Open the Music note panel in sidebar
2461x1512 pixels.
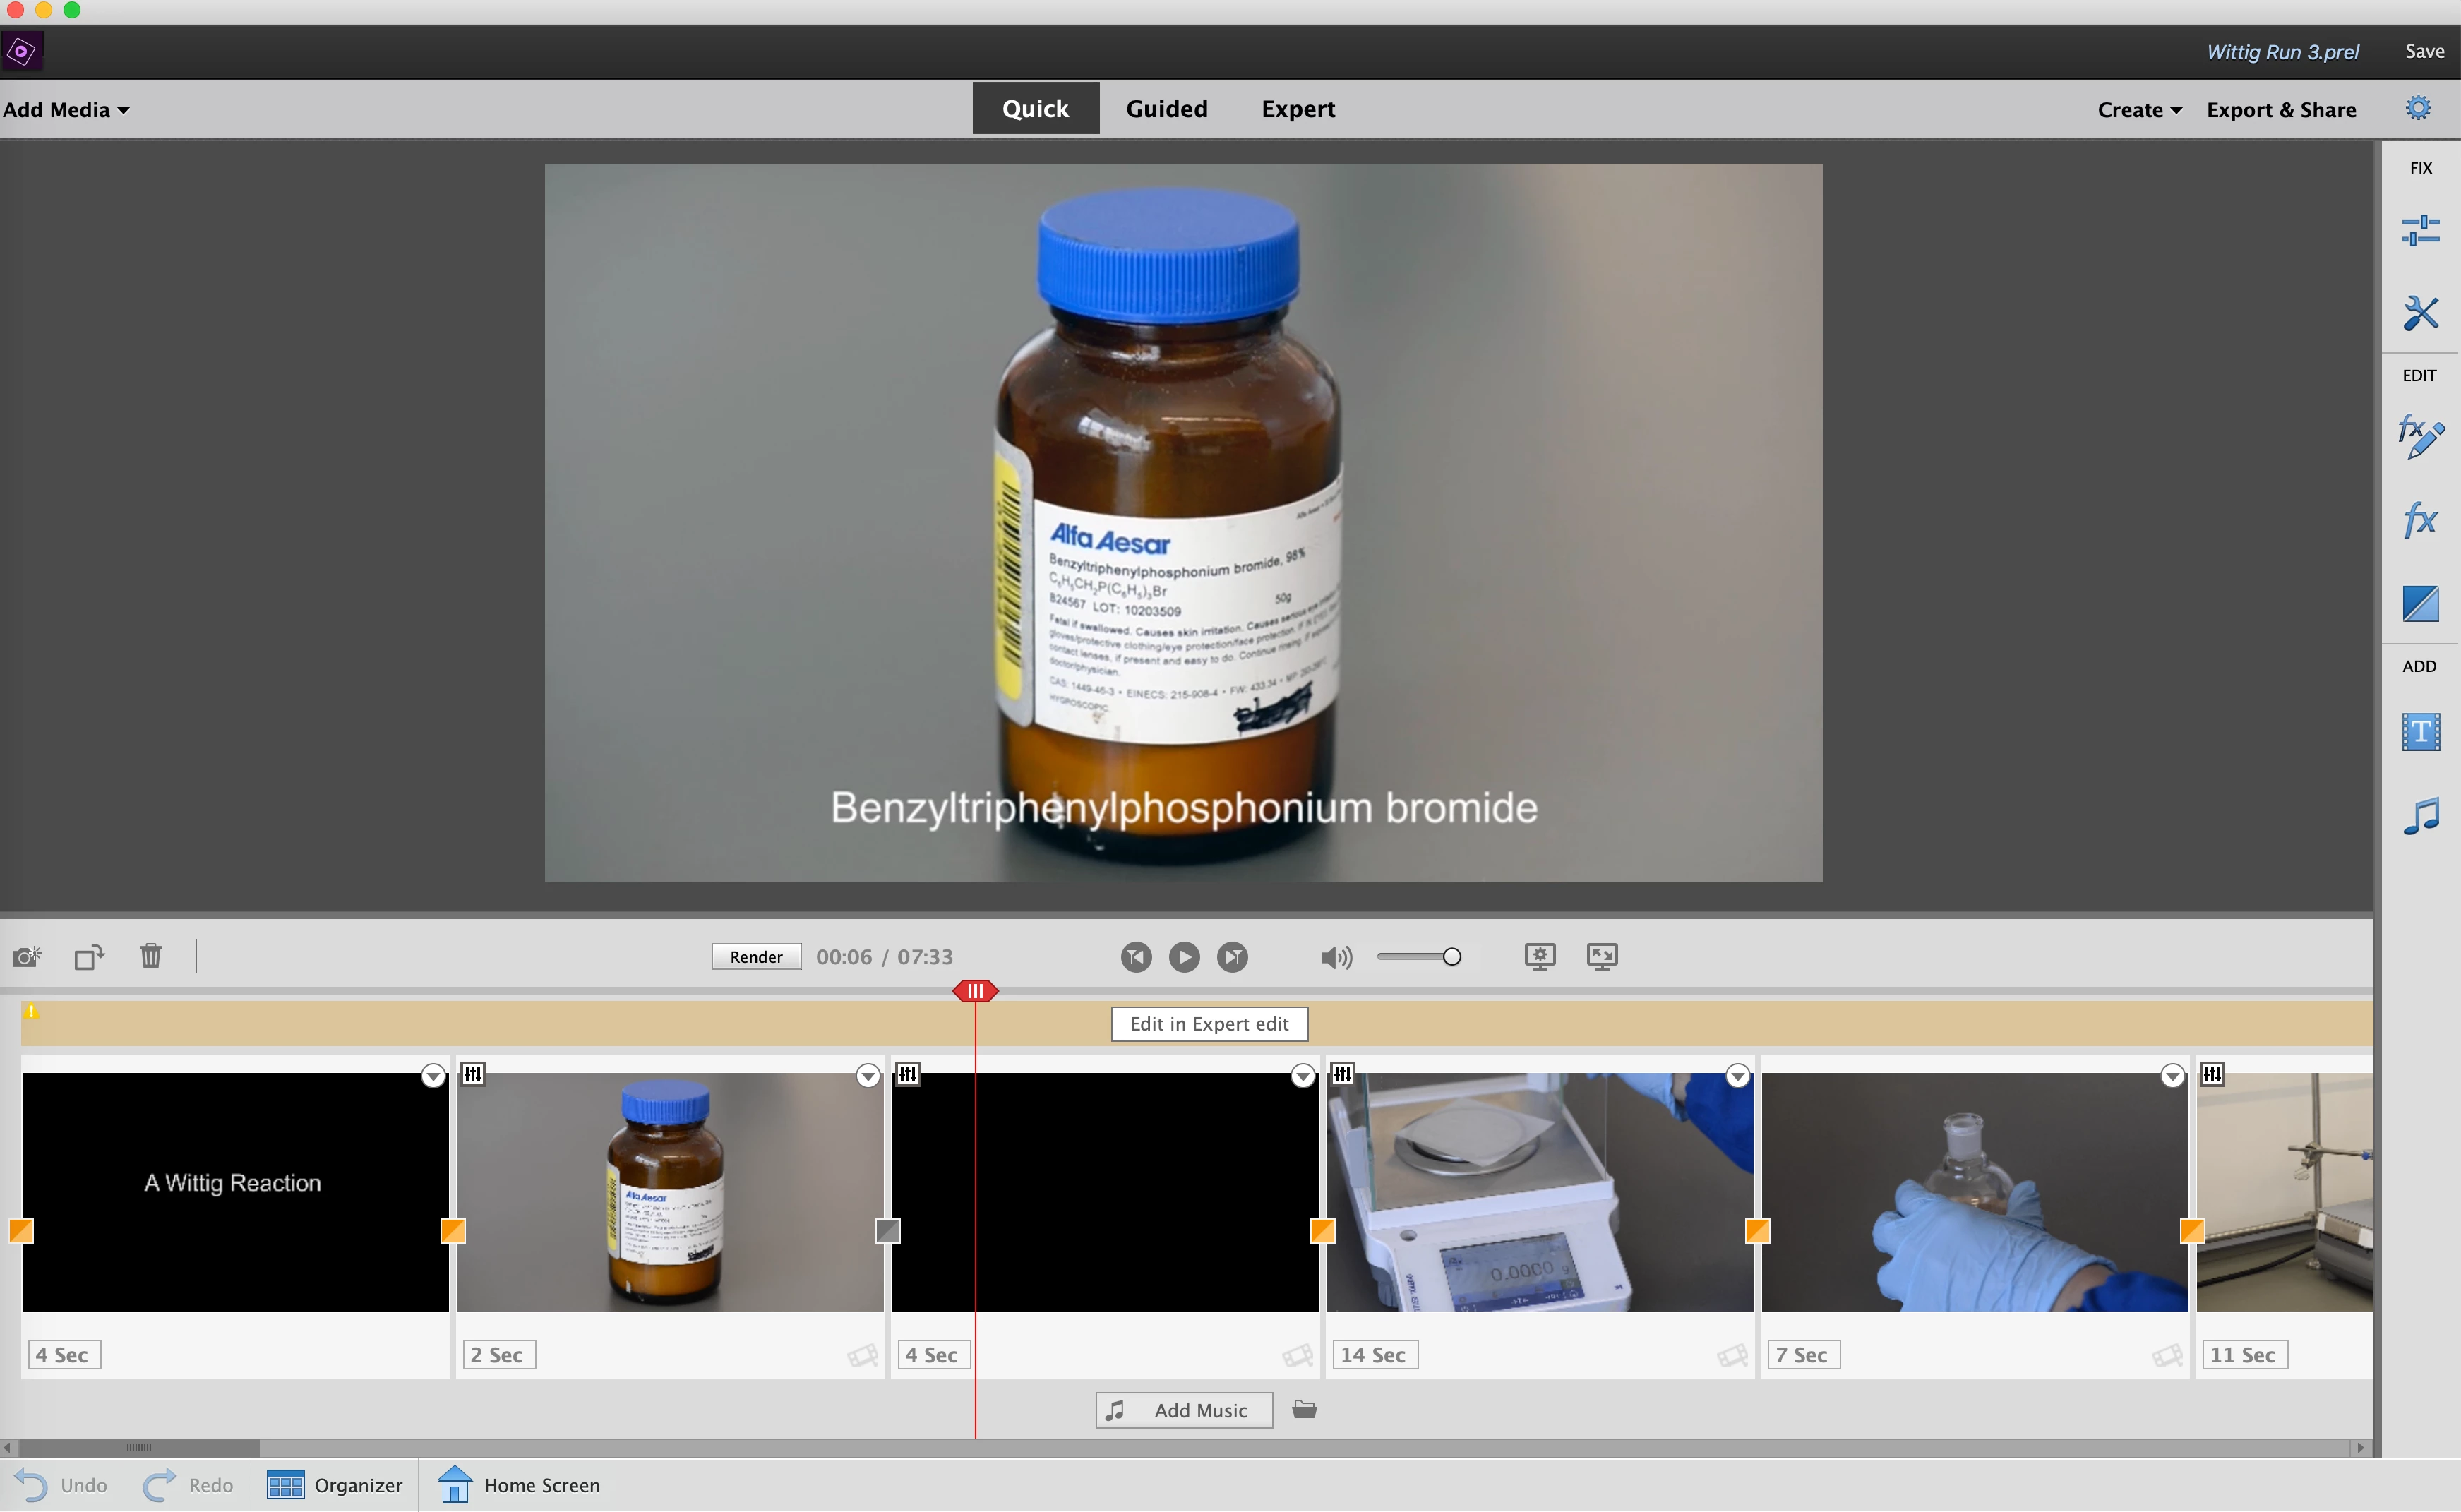2420,816
